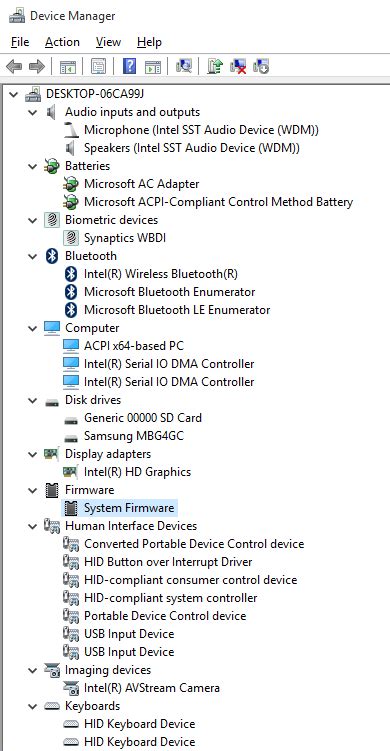This screenshot has width=390, height=751.
Task: Open the Action menu
Action: [x=62, y=42]
